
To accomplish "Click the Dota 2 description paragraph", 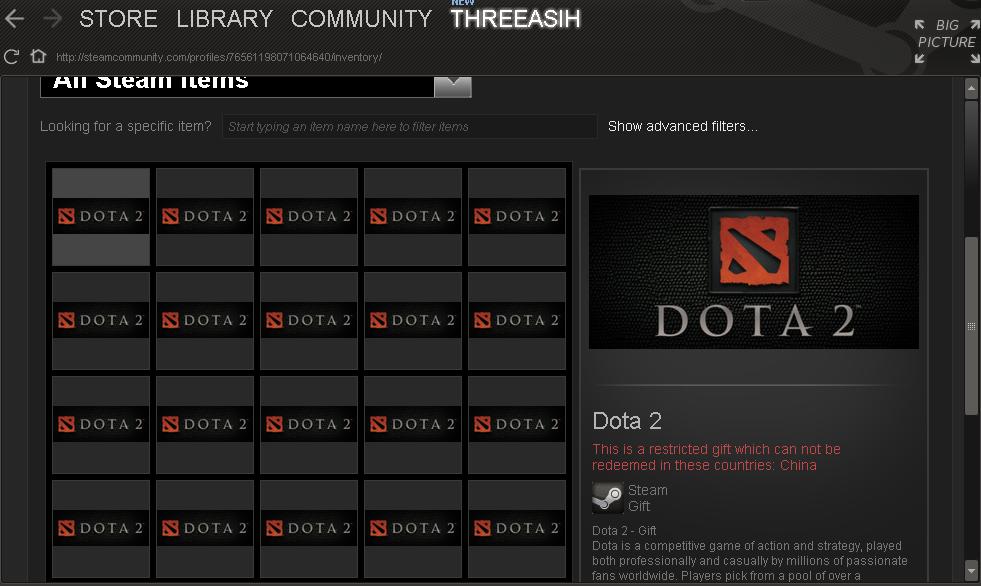I will 750,560.
